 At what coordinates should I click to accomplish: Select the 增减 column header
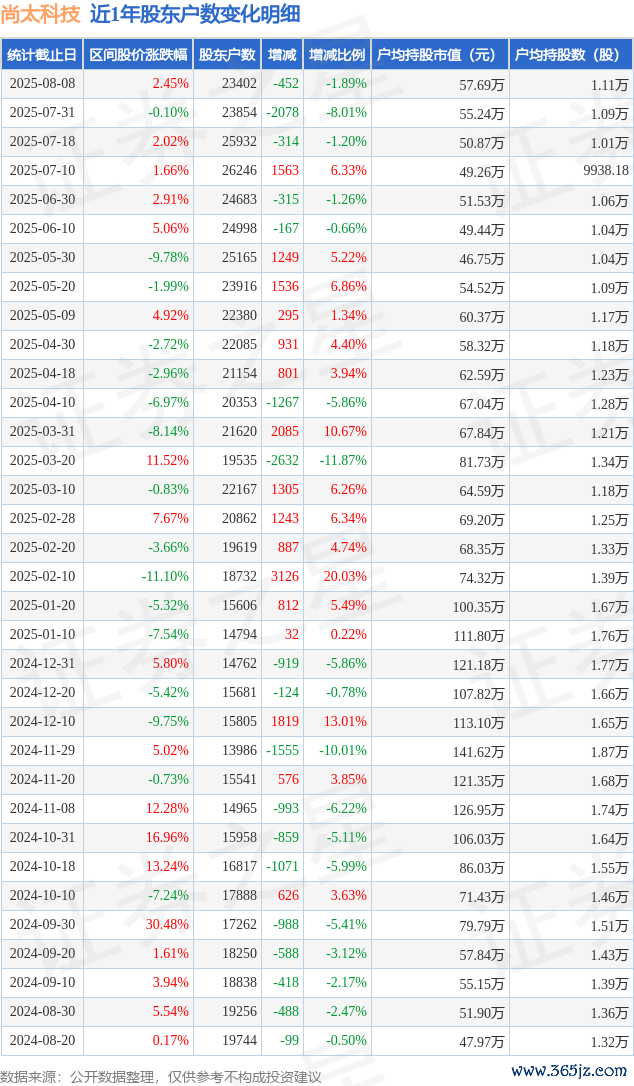pyautogui.click(x=282, y=55)
